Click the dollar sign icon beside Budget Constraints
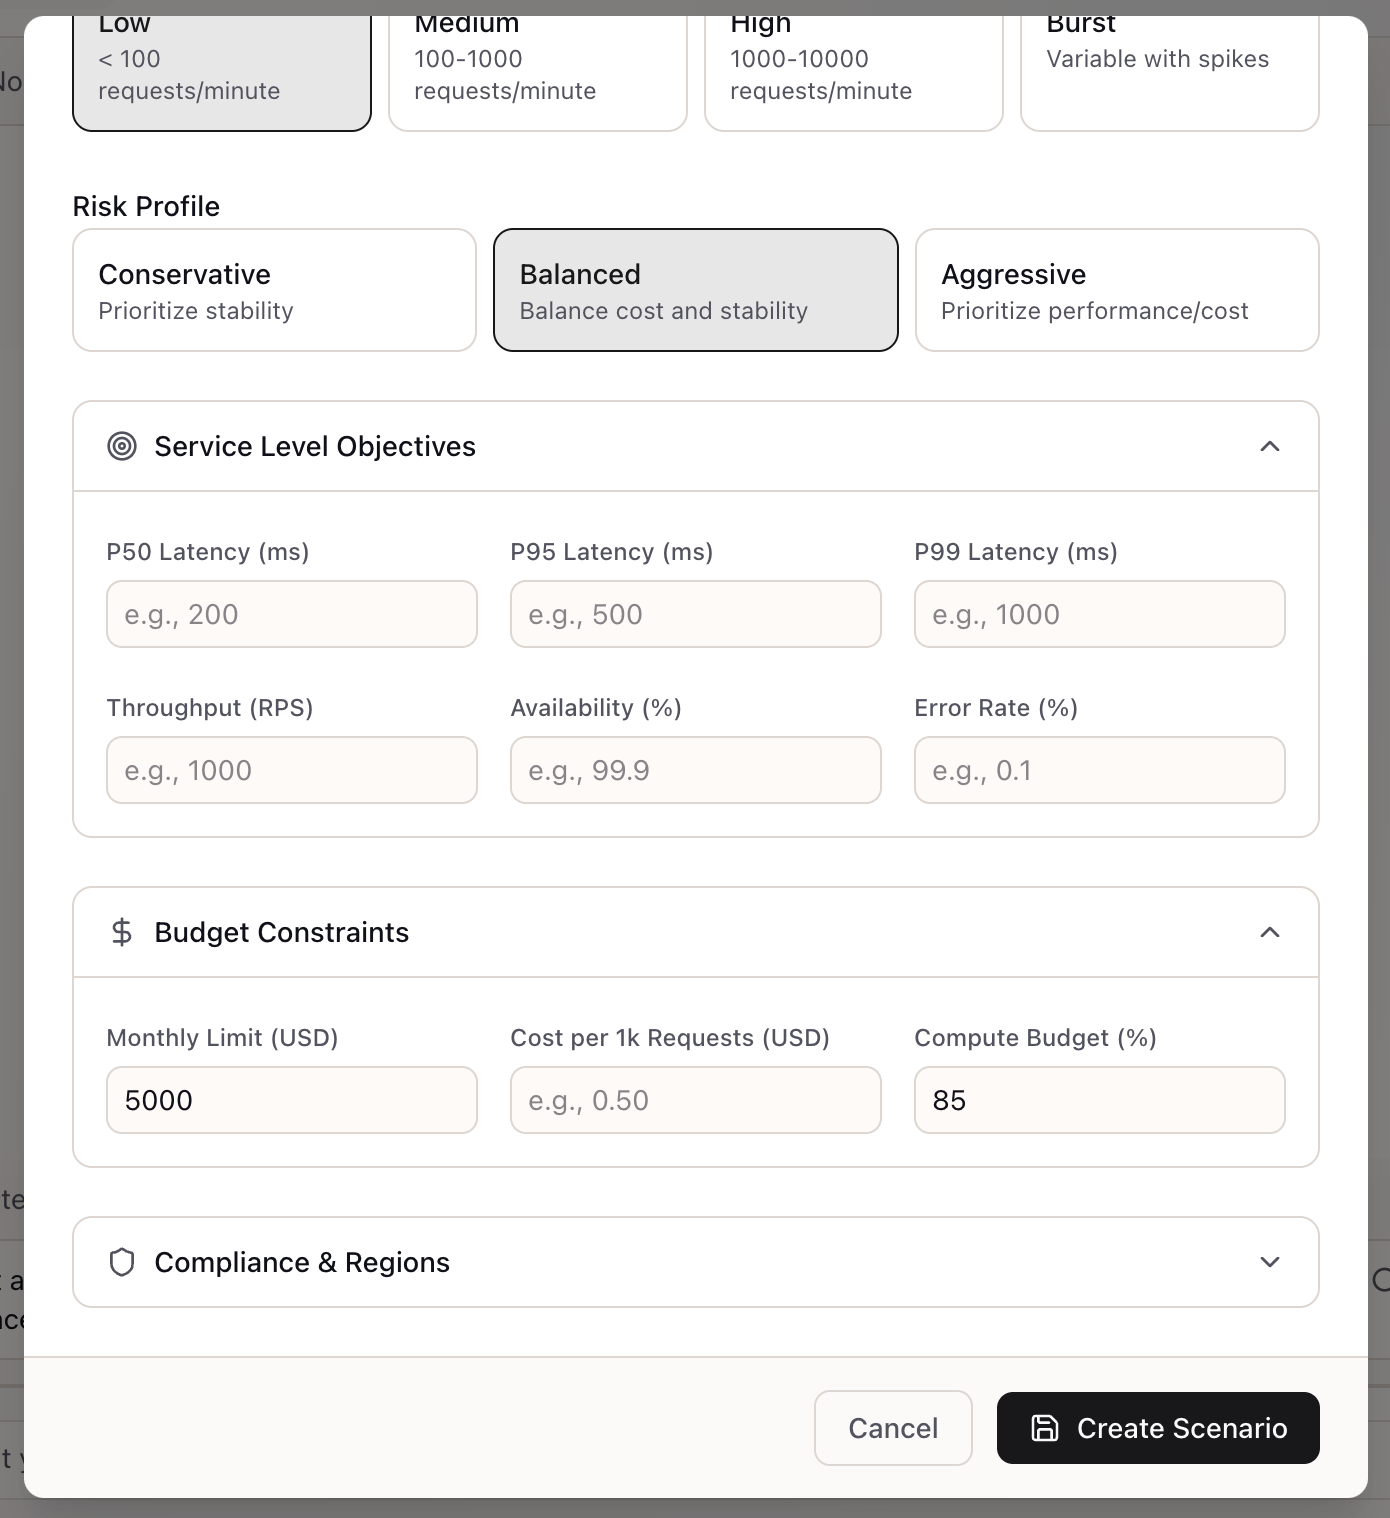The width and height of the screenshot is (1390, 1518). (x=122, y=932)
